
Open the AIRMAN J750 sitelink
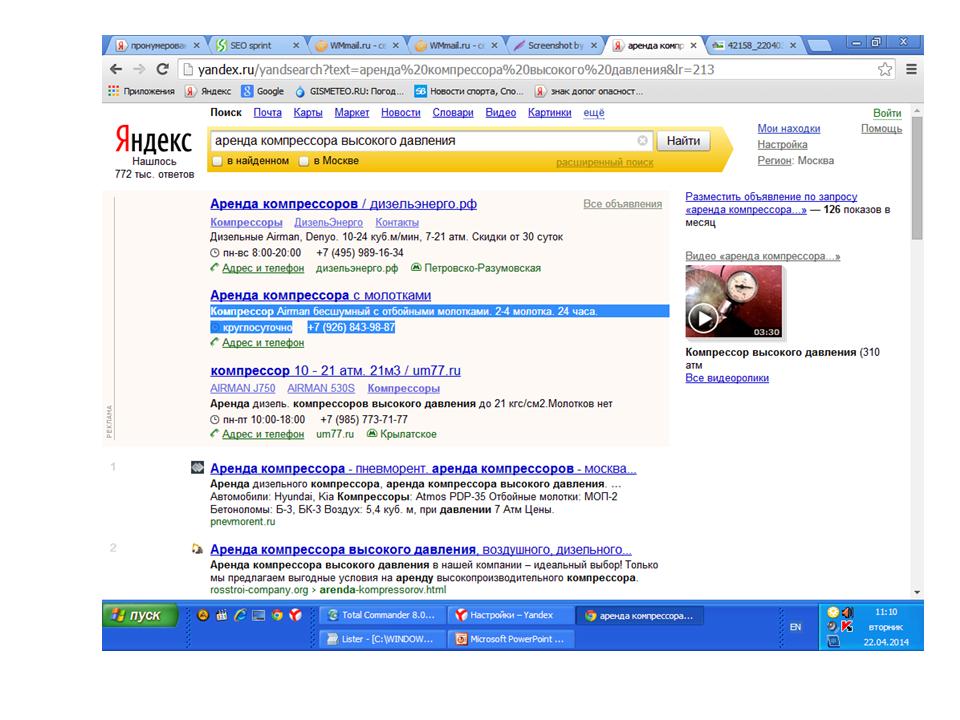point(242,388)
